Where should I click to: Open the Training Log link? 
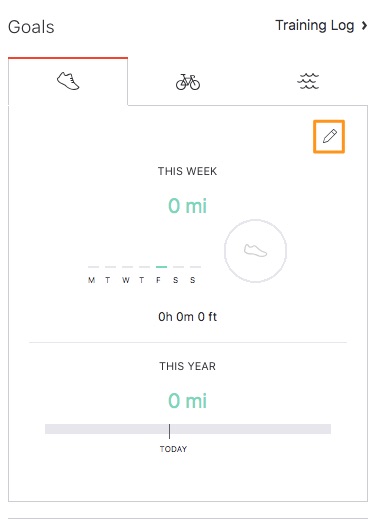pyautogui.click(x=315, y=25)
